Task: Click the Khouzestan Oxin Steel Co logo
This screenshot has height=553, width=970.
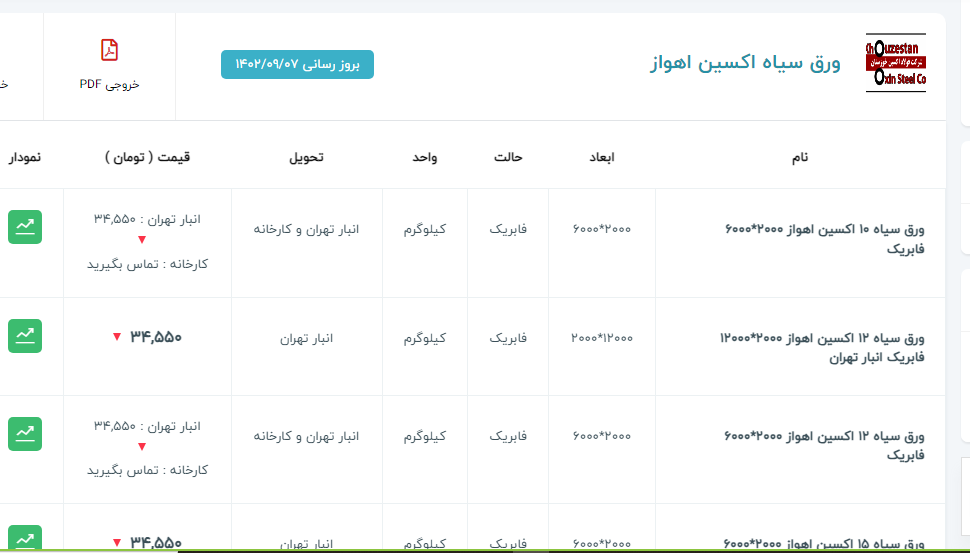Action: coord(895,63)
